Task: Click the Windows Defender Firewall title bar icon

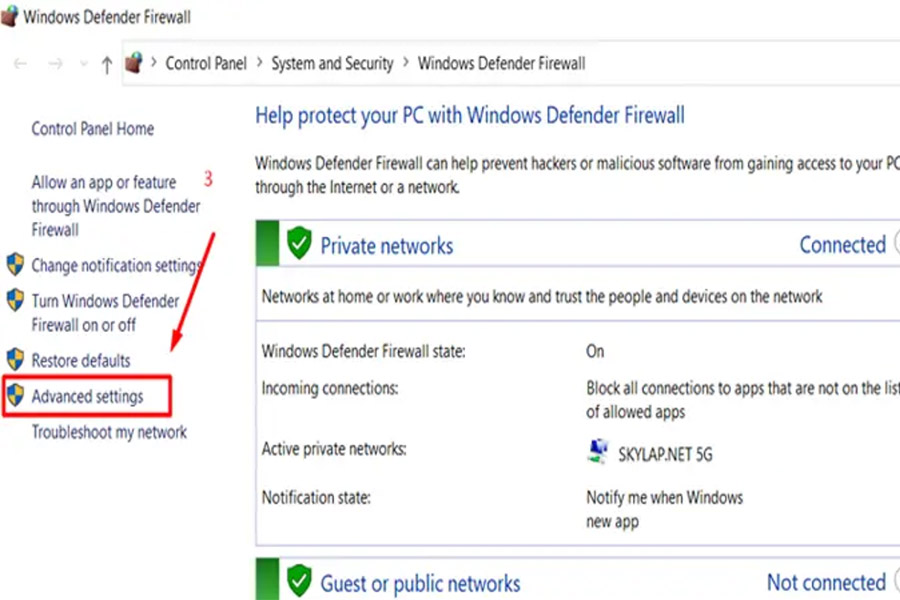Action: pyautogui.click(x=9, y=16)
